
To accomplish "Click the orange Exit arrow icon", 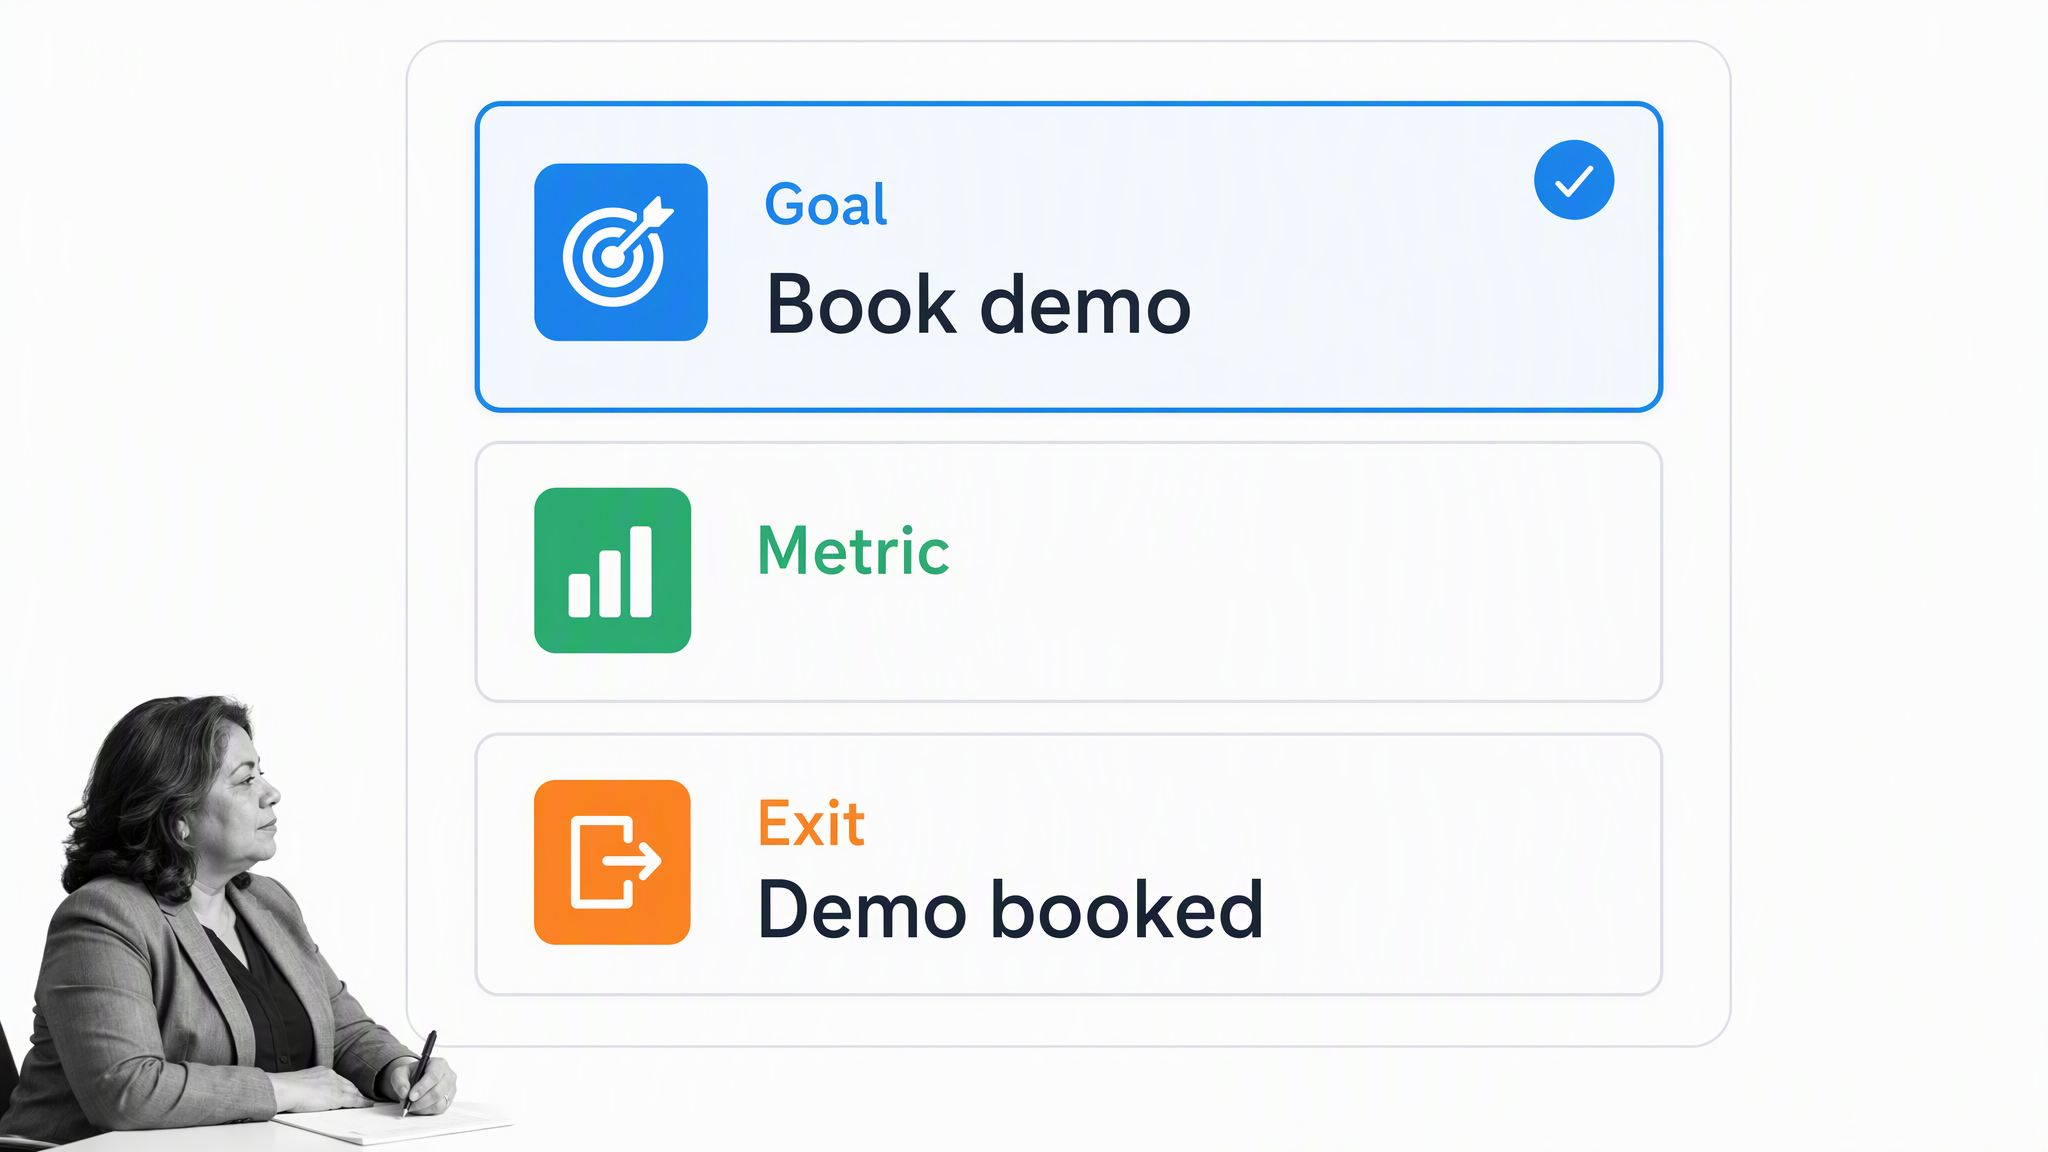I will (x=612, y=862).
